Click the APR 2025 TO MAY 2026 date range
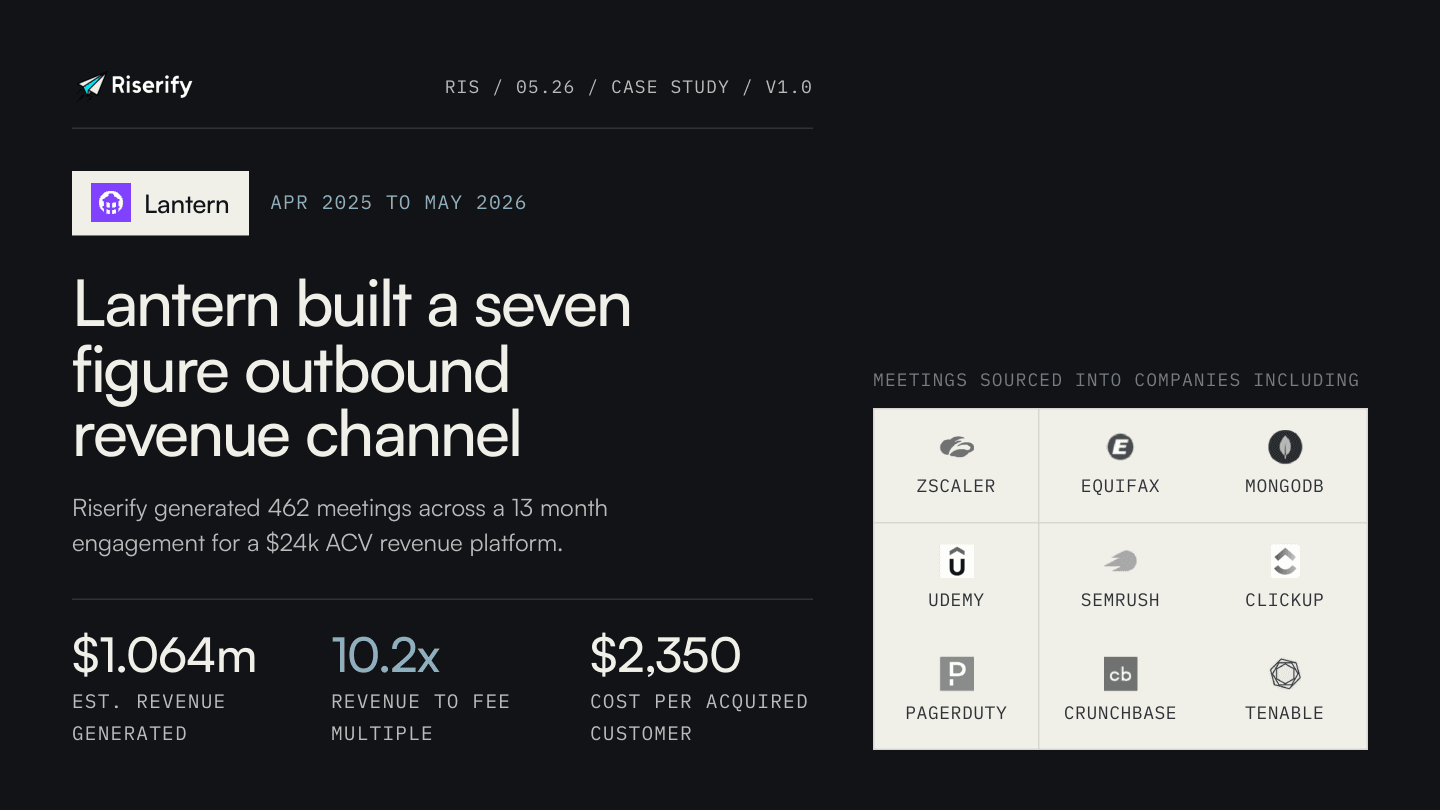The height and width of the screenshot is (810, 1440). [x=398, y=202]
